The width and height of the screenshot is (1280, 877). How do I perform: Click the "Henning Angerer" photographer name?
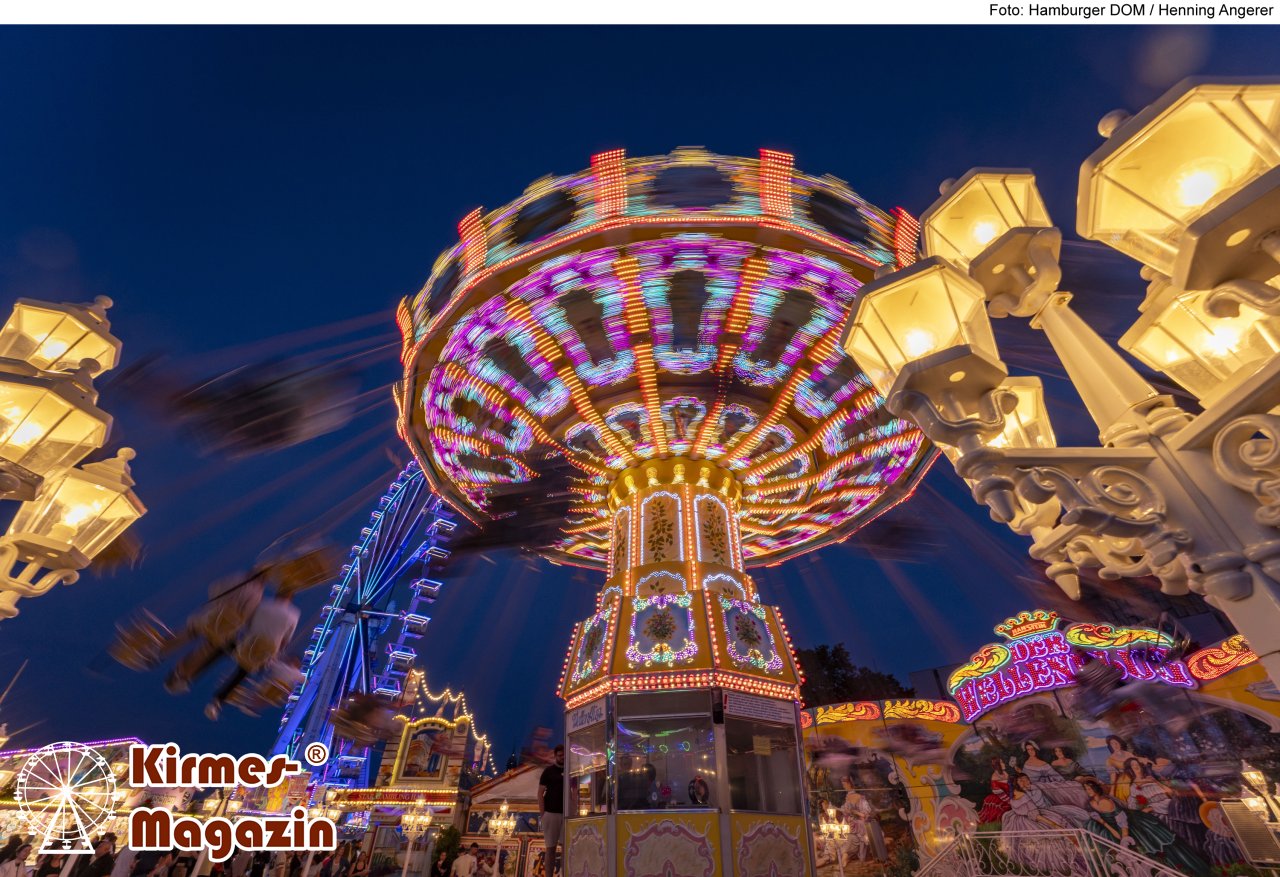point(1216,10)
